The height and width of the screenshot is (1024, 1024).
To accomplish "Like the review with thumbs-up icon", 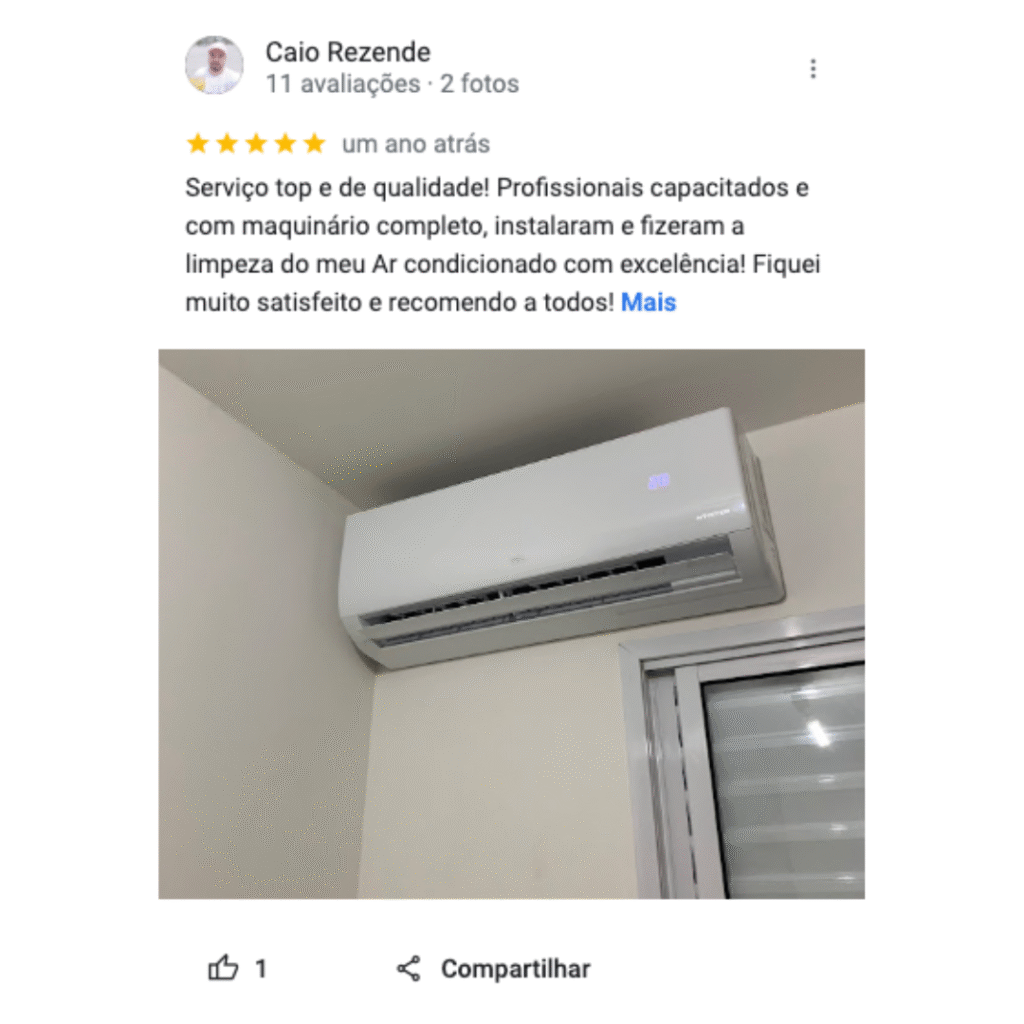I will pyautogui.click(x=223, y=968).
